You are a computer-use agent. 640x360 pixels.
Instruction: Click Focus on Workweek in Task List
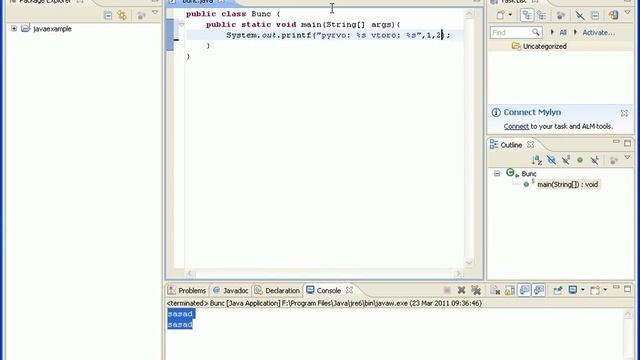point(561,16)
